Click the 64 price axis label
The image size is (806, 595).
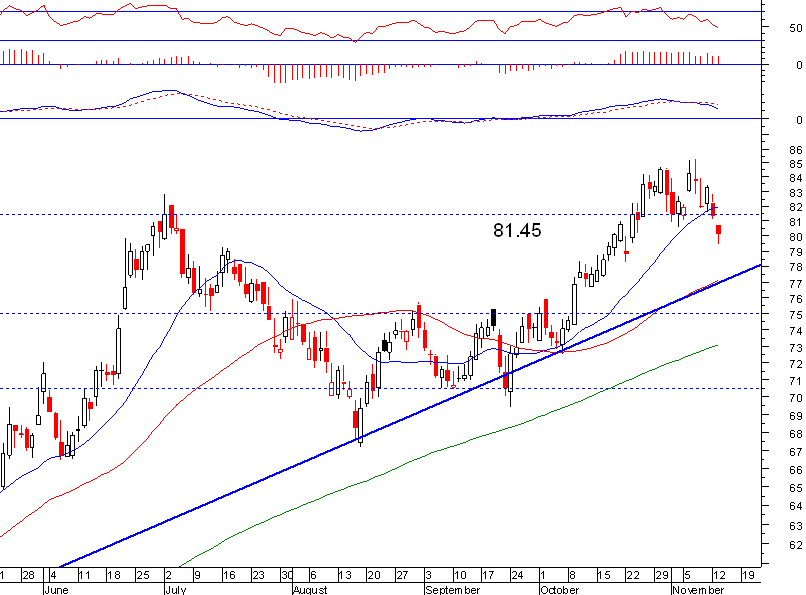796,507
